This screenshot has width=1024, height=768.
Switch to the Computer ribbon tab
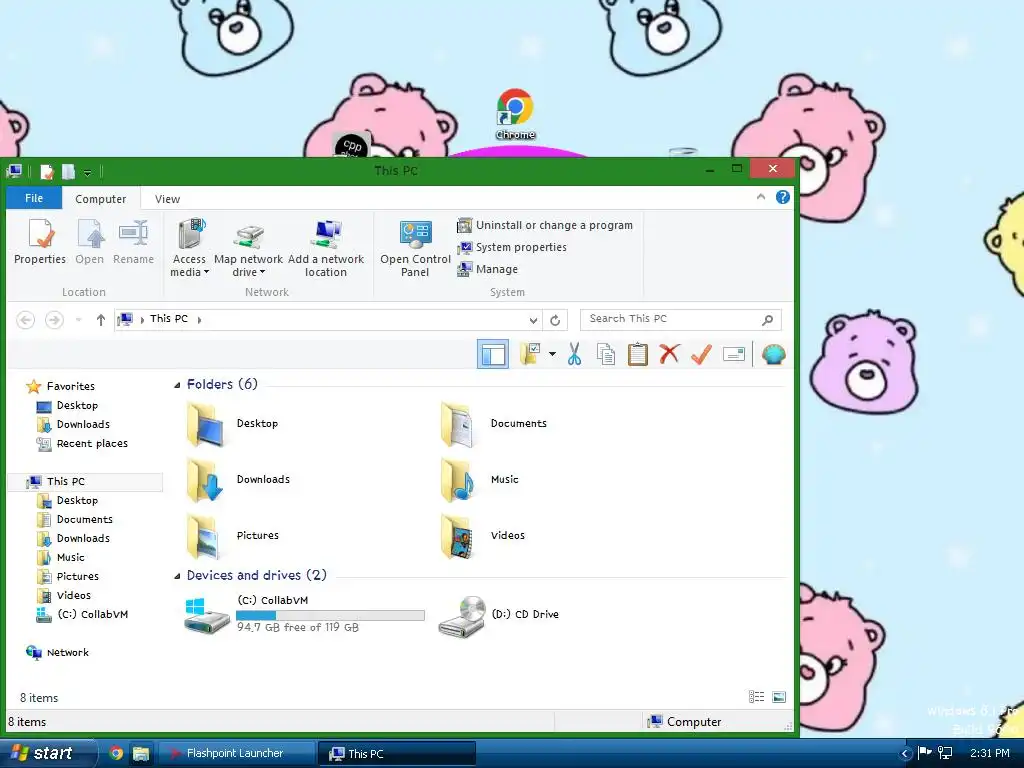pos(101,199)
